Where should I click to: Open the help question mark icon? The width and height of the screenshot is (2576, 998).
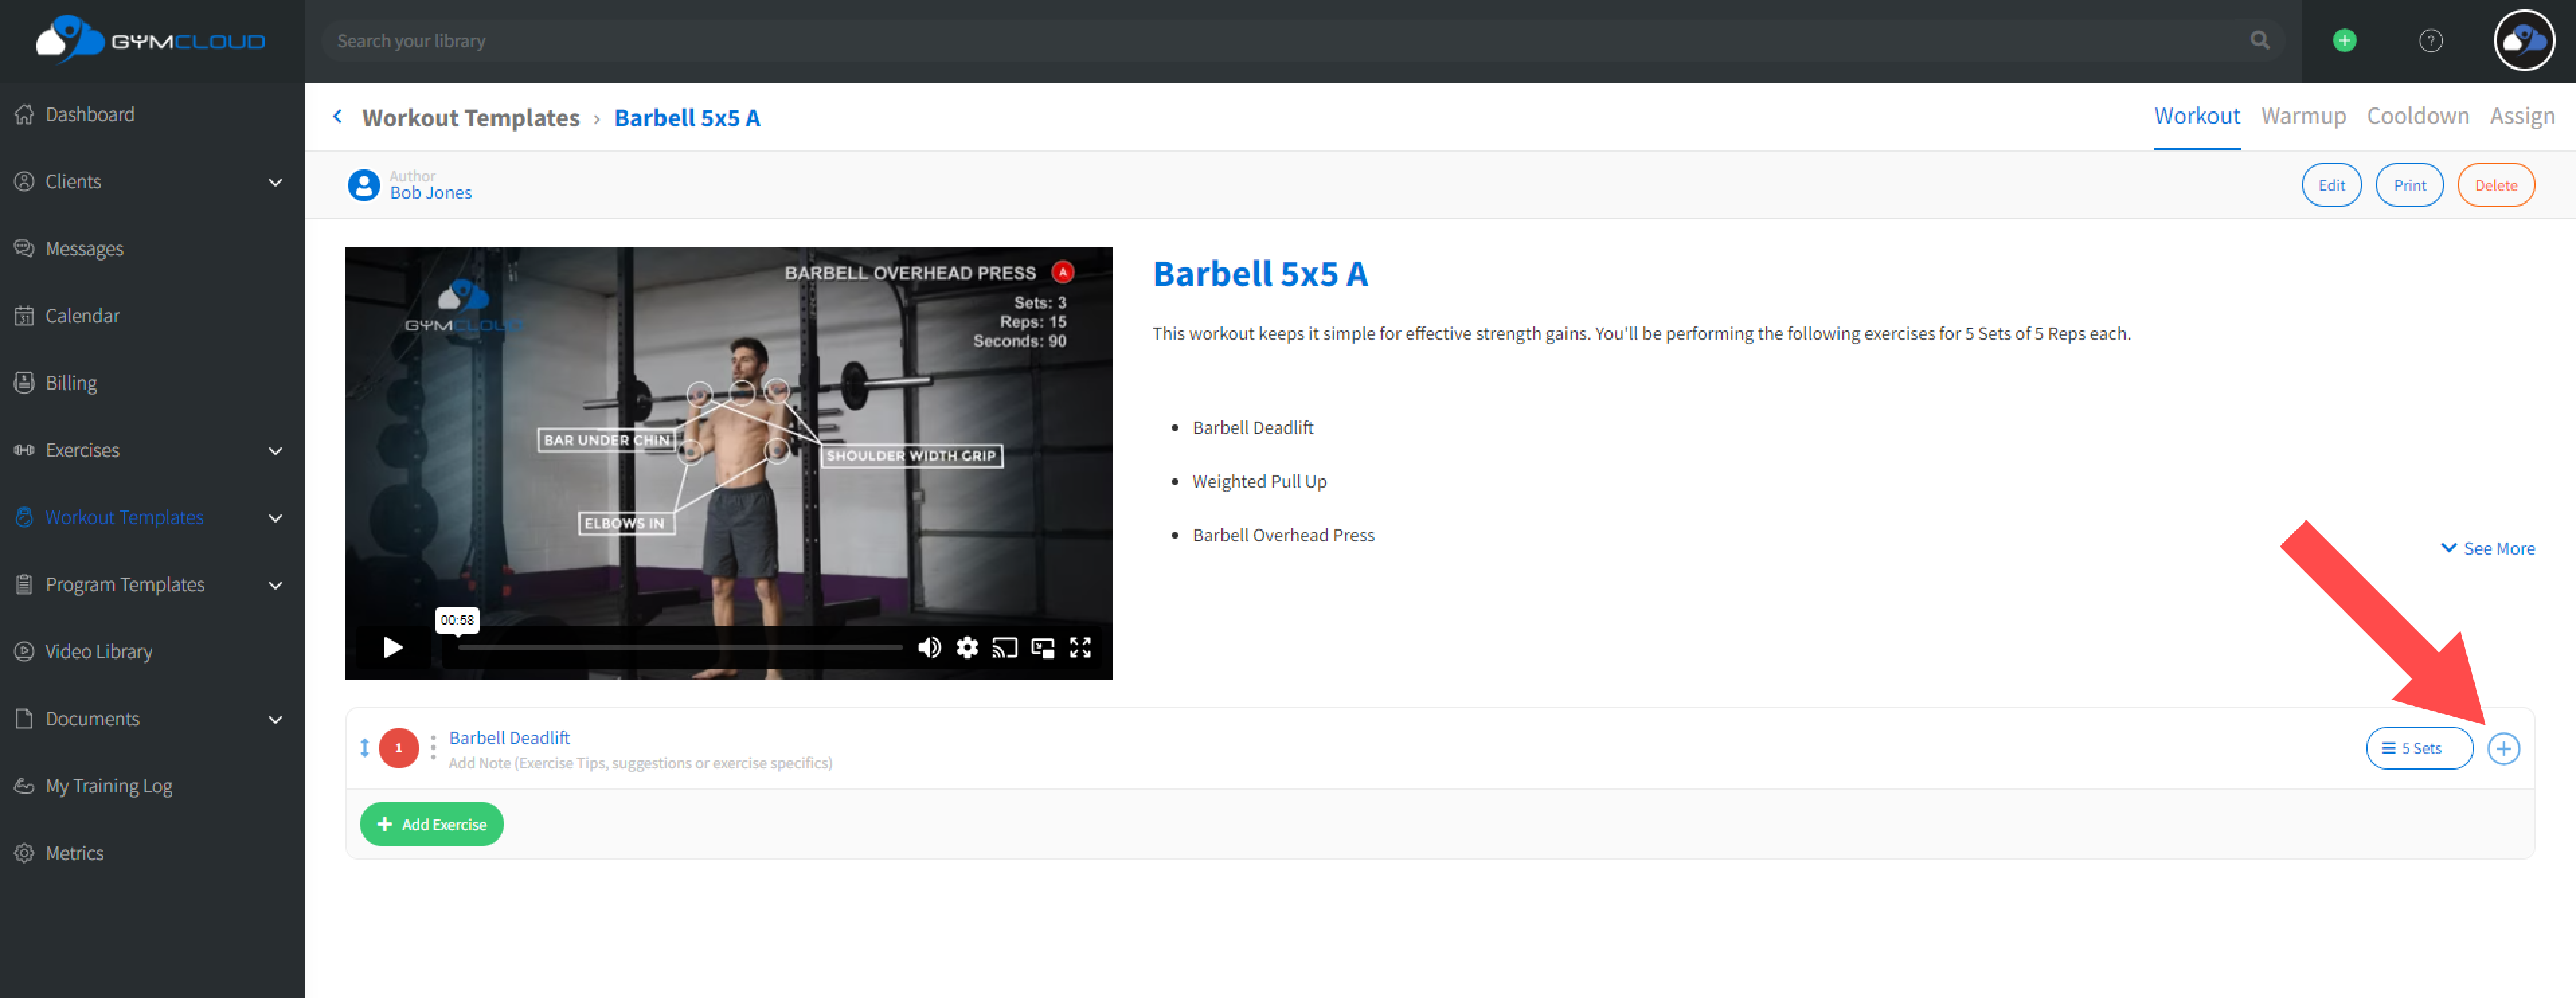[x=2430, y=41]
